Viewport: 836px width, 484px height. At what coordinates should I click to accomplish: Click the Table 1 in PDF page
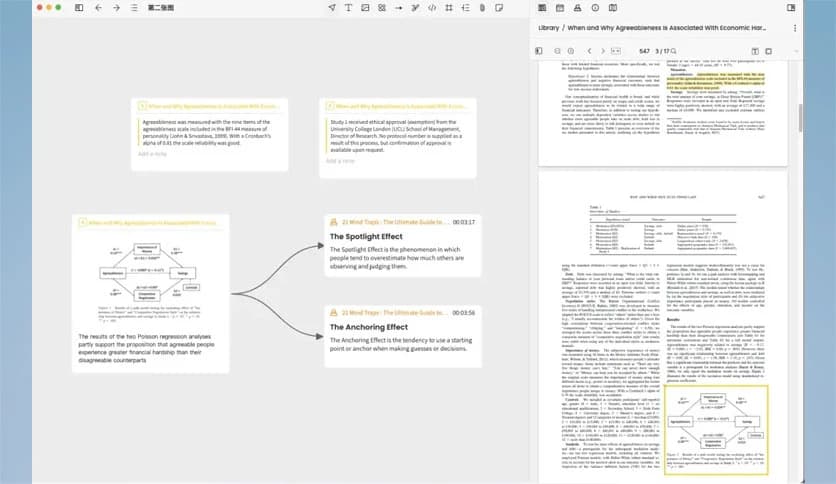pos(663,229)
